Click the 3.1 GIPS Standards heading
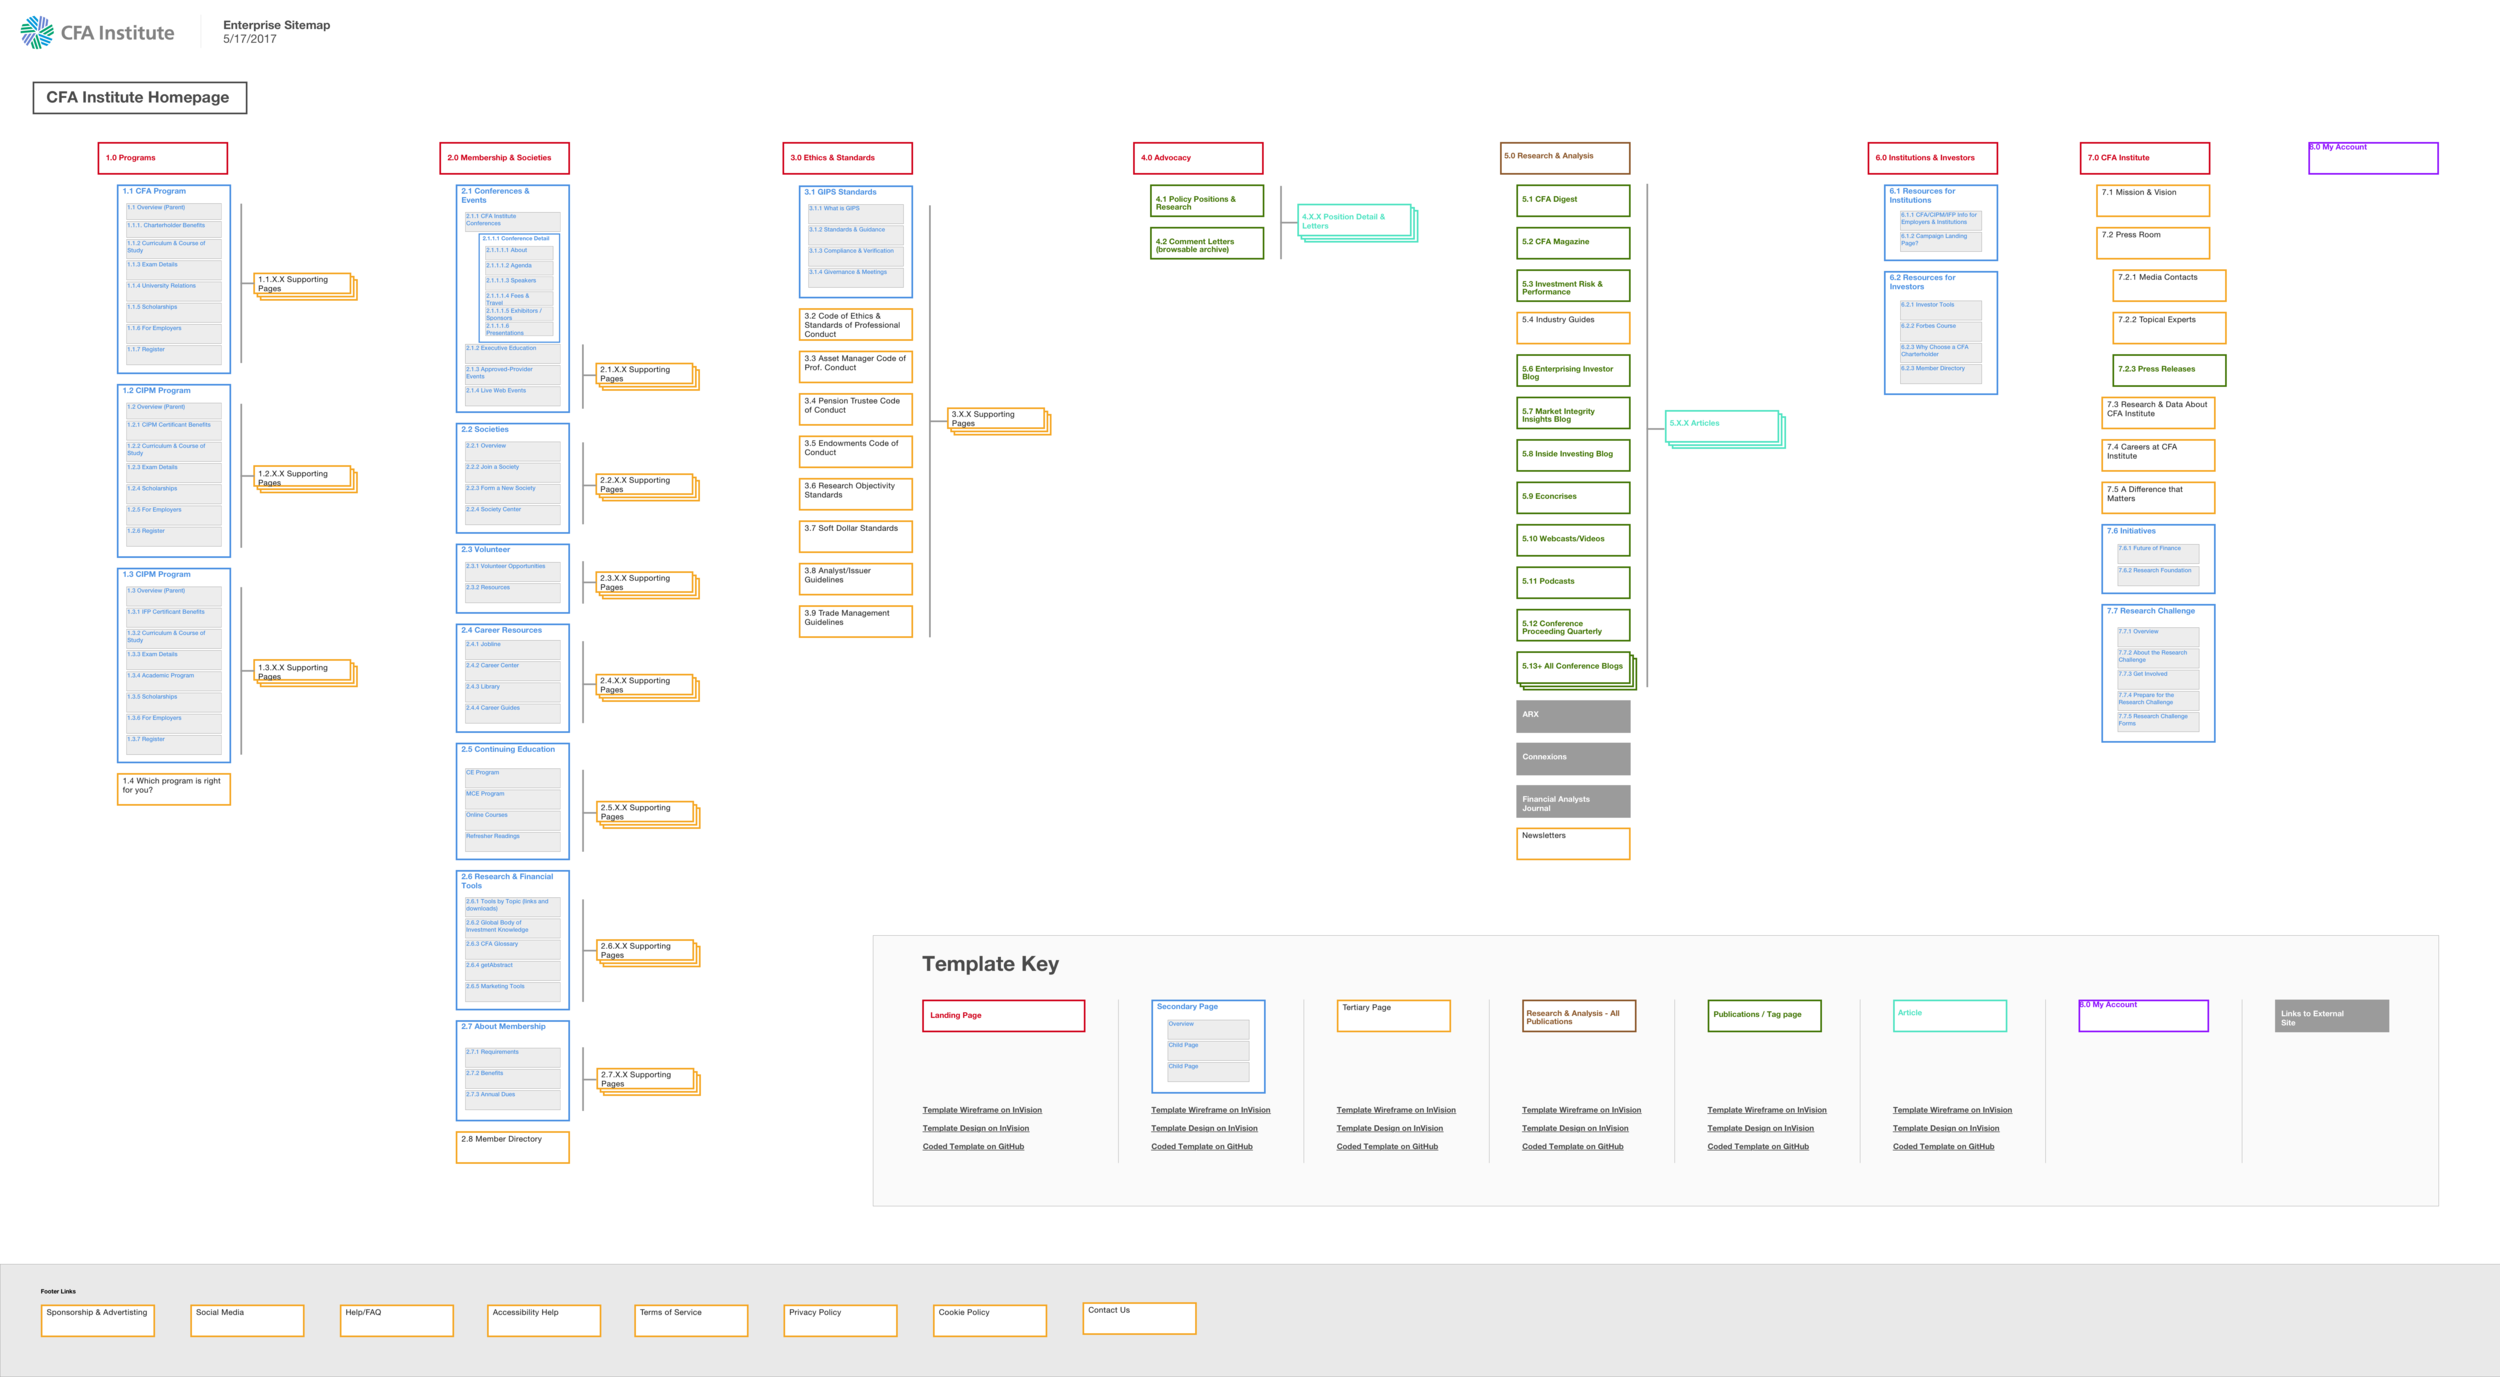 (841, 192)
